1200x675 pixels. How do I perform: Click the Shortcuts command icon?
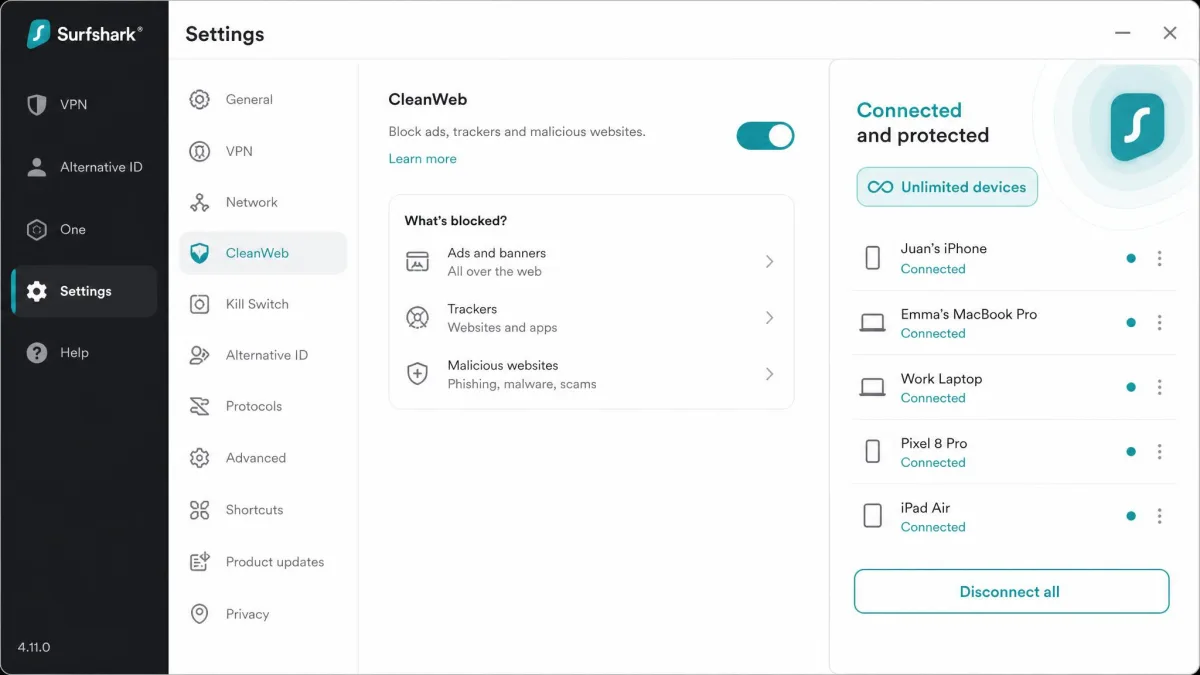pyautogui.click(x=200, y=510)
